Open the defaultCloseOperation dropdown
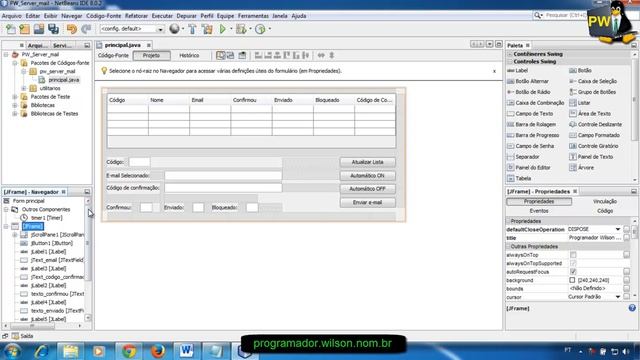 pyautogui.click(x=618, y=229)
